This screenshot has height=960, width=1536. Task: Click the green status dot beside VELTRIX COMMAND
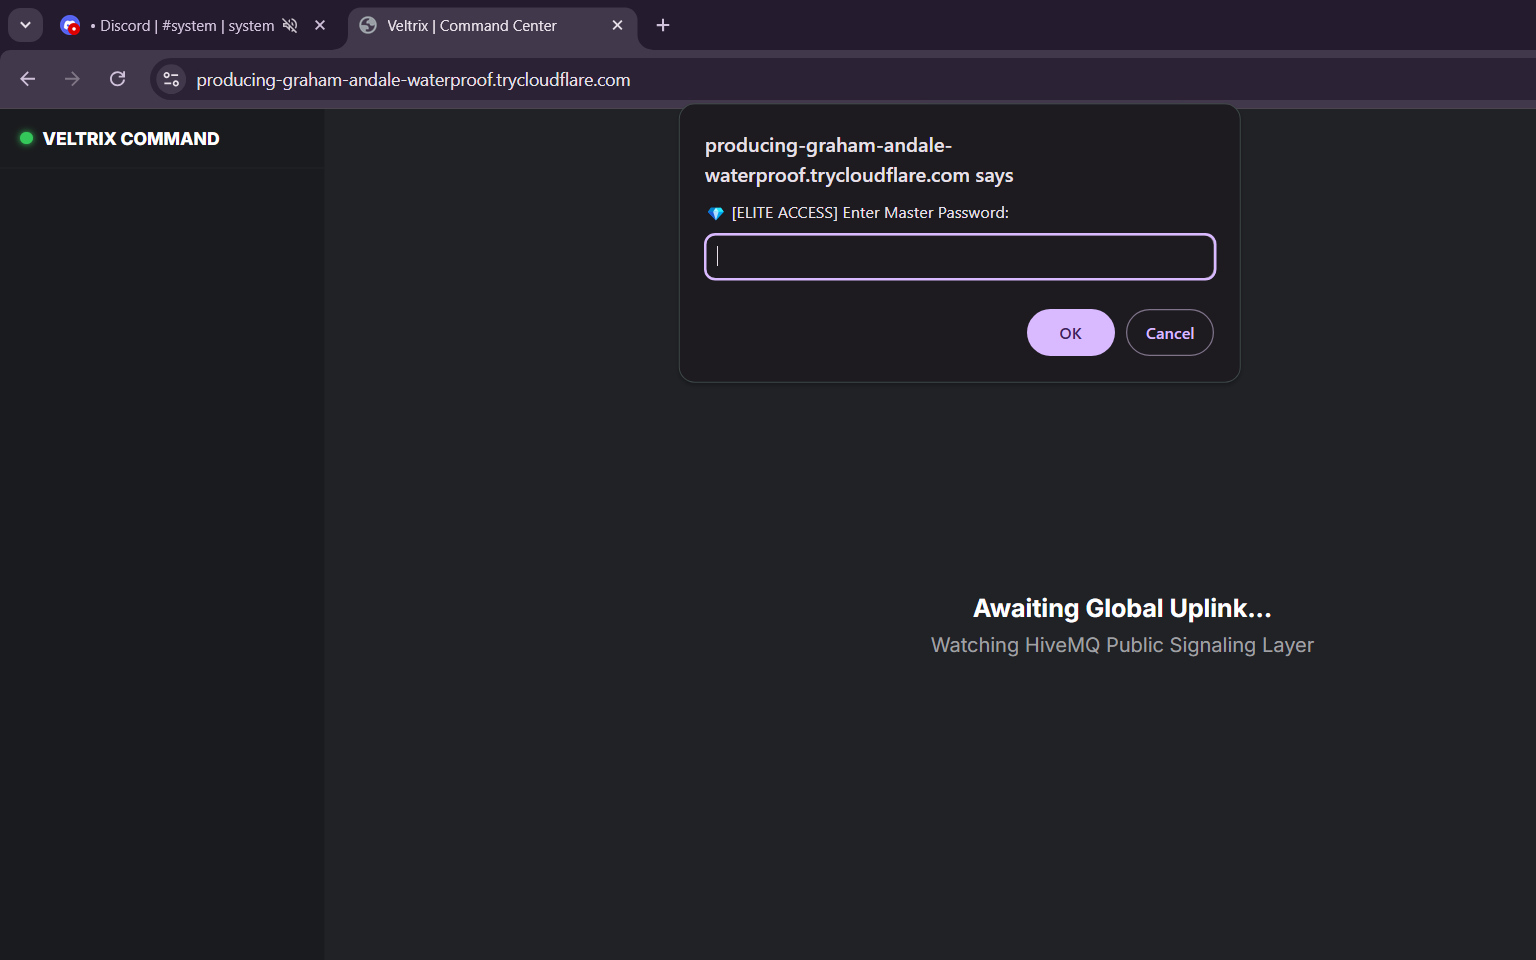click(25, 138)
